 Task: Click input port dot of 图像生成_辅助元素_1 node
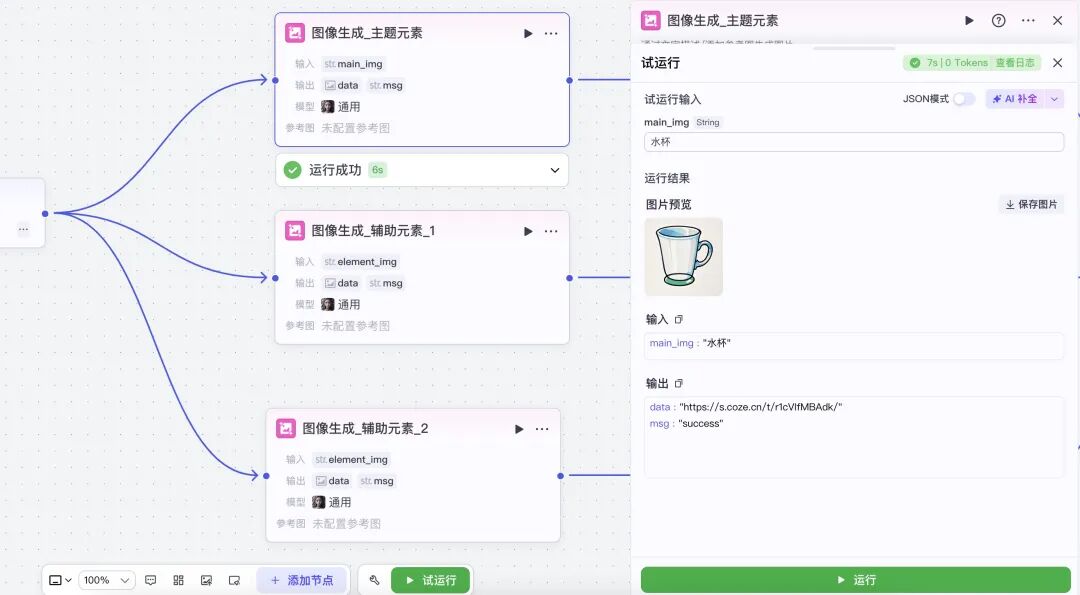[x=276, y=278]
